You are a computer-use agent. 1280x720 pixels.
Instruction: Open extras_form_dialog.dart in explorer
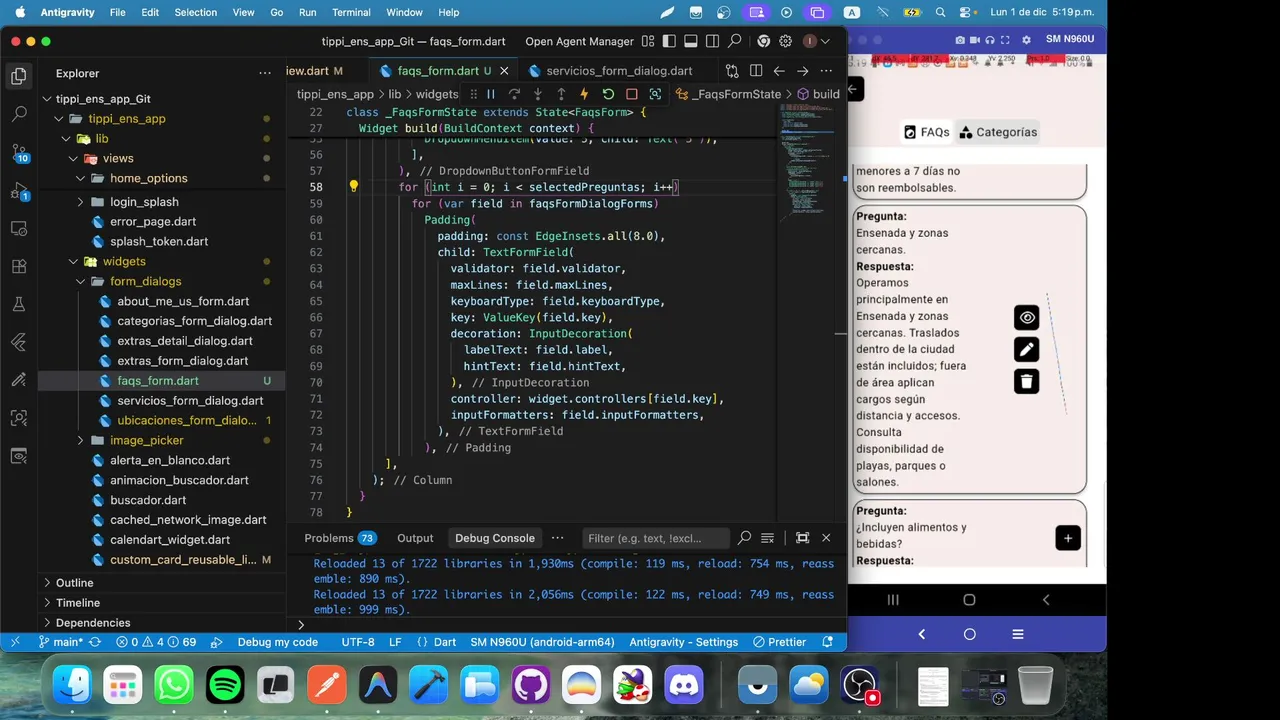[183, 361]
